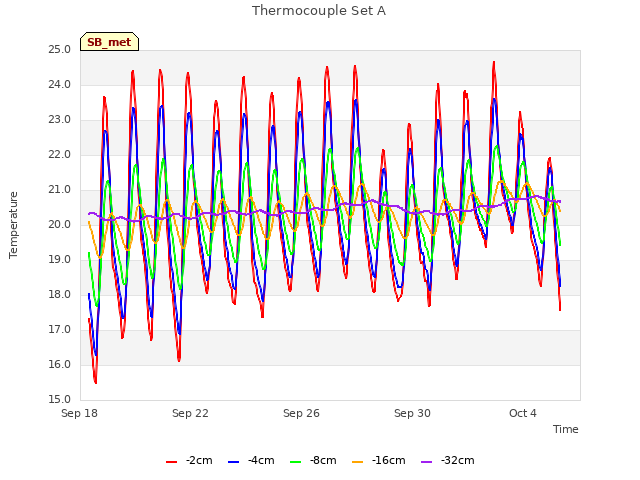Select the -8cm legend label
The height and width of the screenshot is (480, 640).
coord(323,460)
